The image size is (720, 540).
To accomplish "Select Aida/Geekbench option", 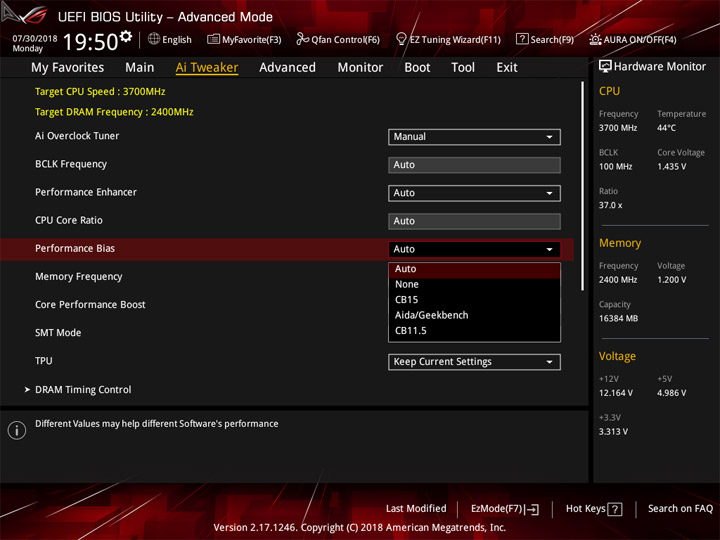I will click(x=474, y=315).
